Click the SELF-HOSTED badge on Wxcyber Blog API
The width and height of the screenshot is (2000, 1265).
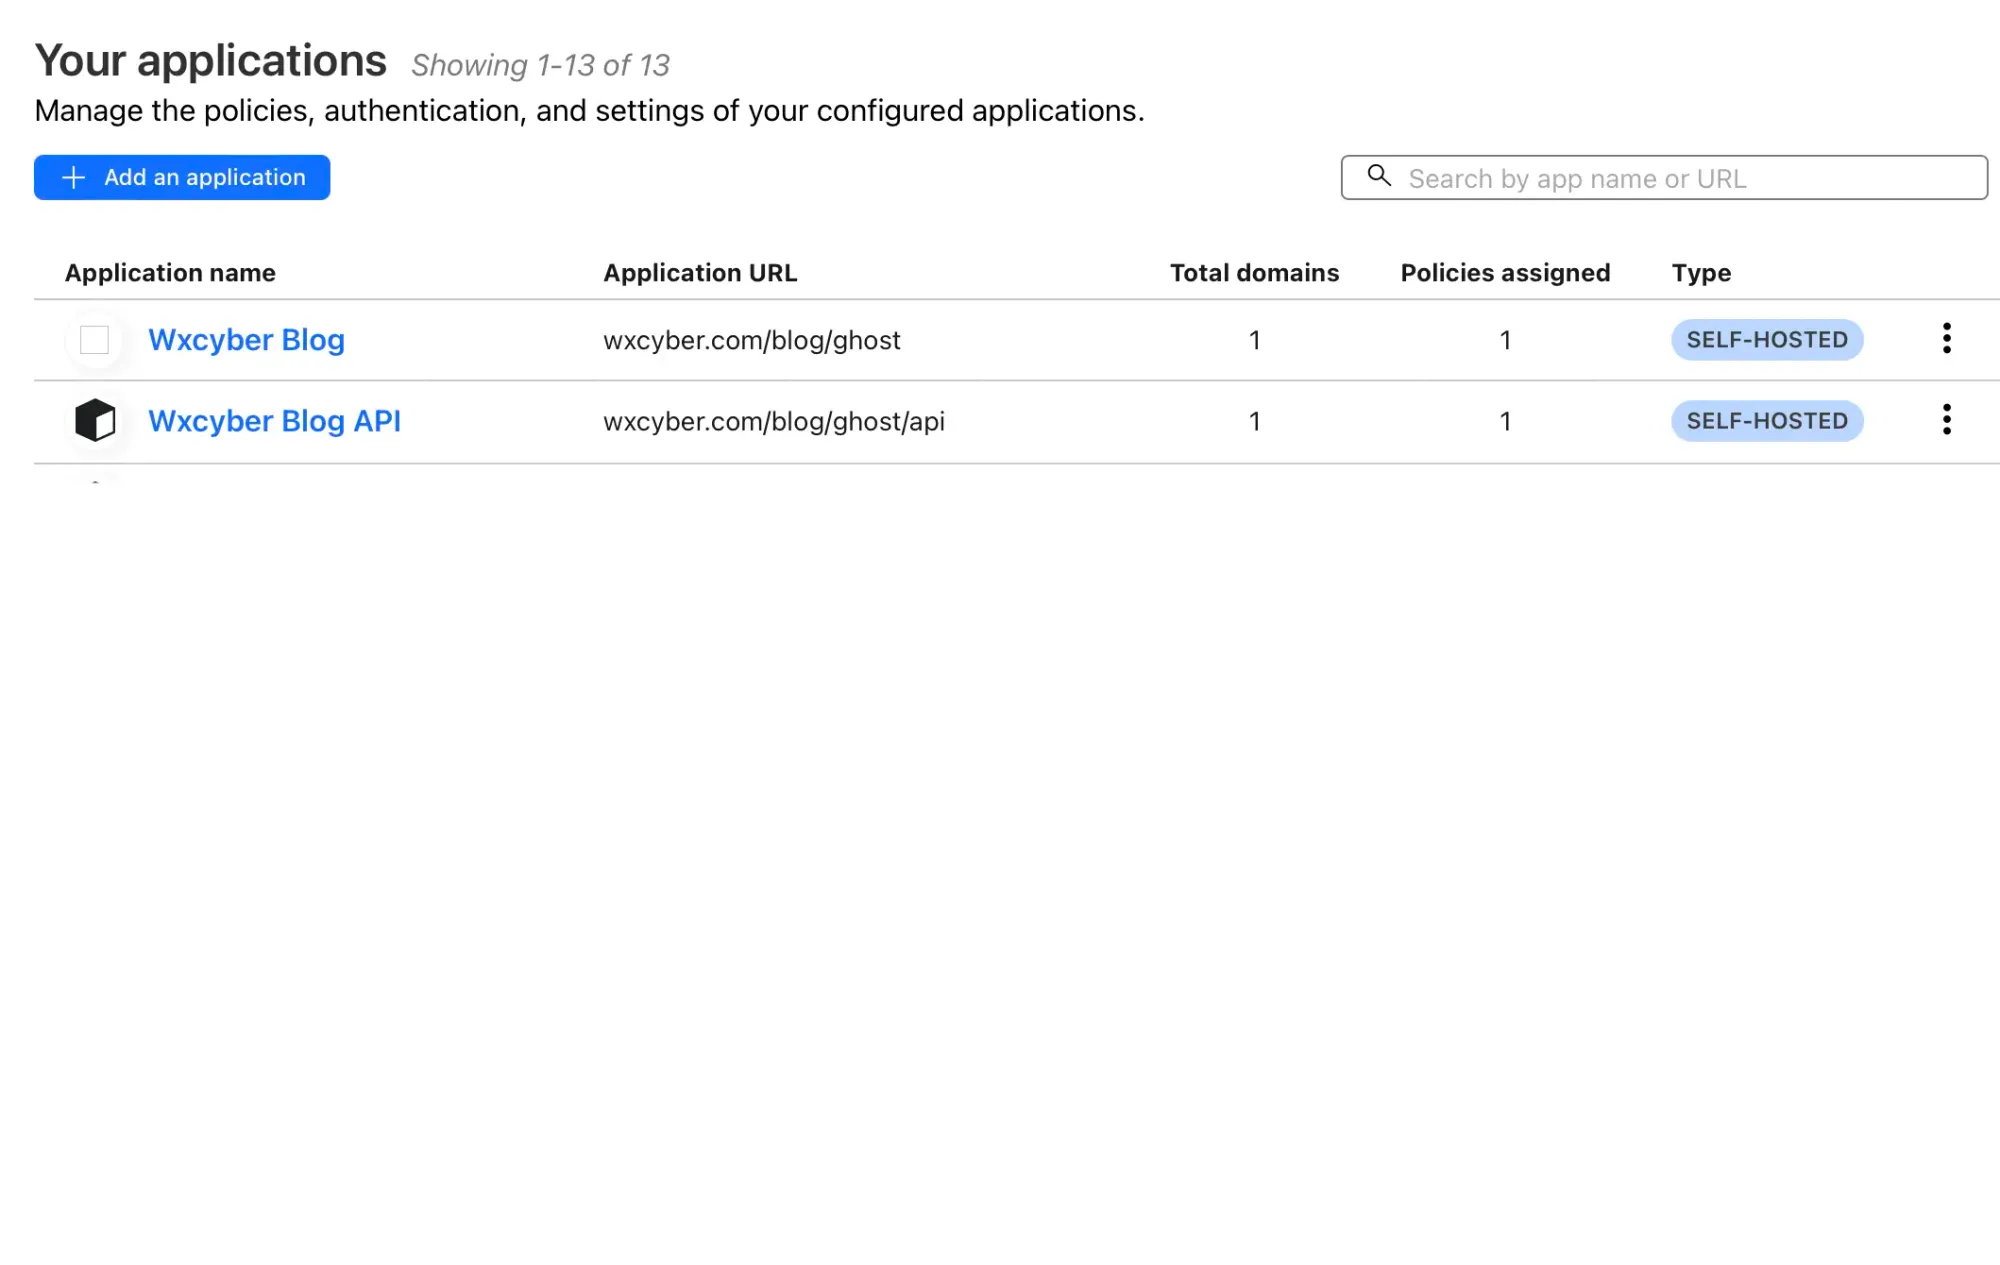tap(1765, 423)
